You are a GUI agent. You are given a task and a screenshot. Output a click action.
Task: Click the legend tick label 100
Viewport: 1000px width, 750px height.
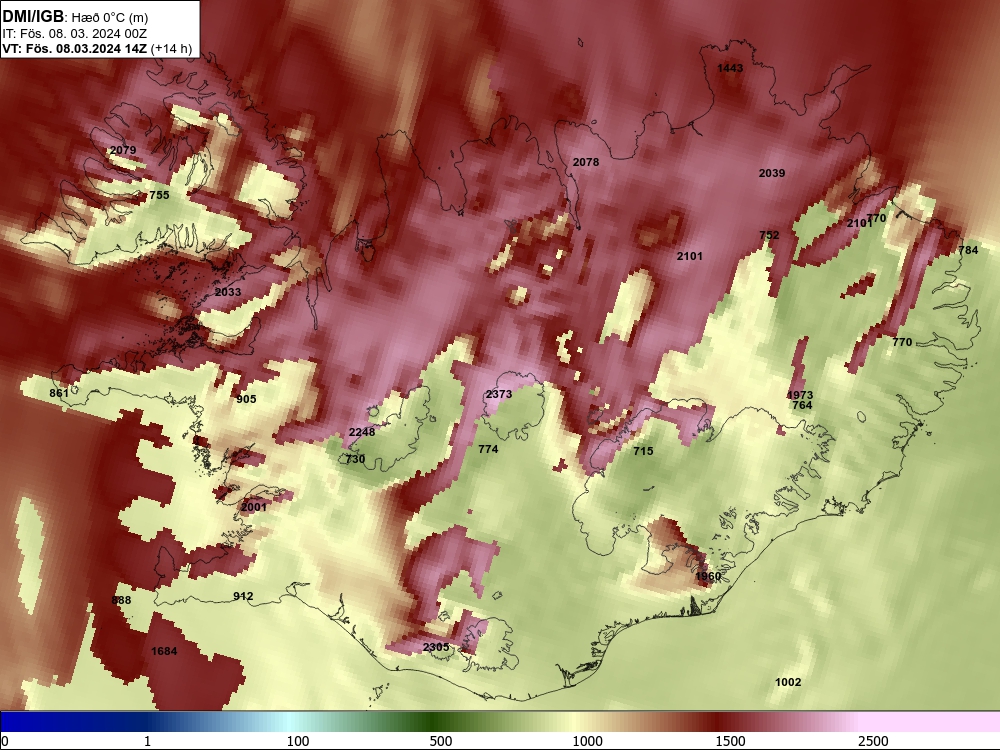[x=298, y=741]
